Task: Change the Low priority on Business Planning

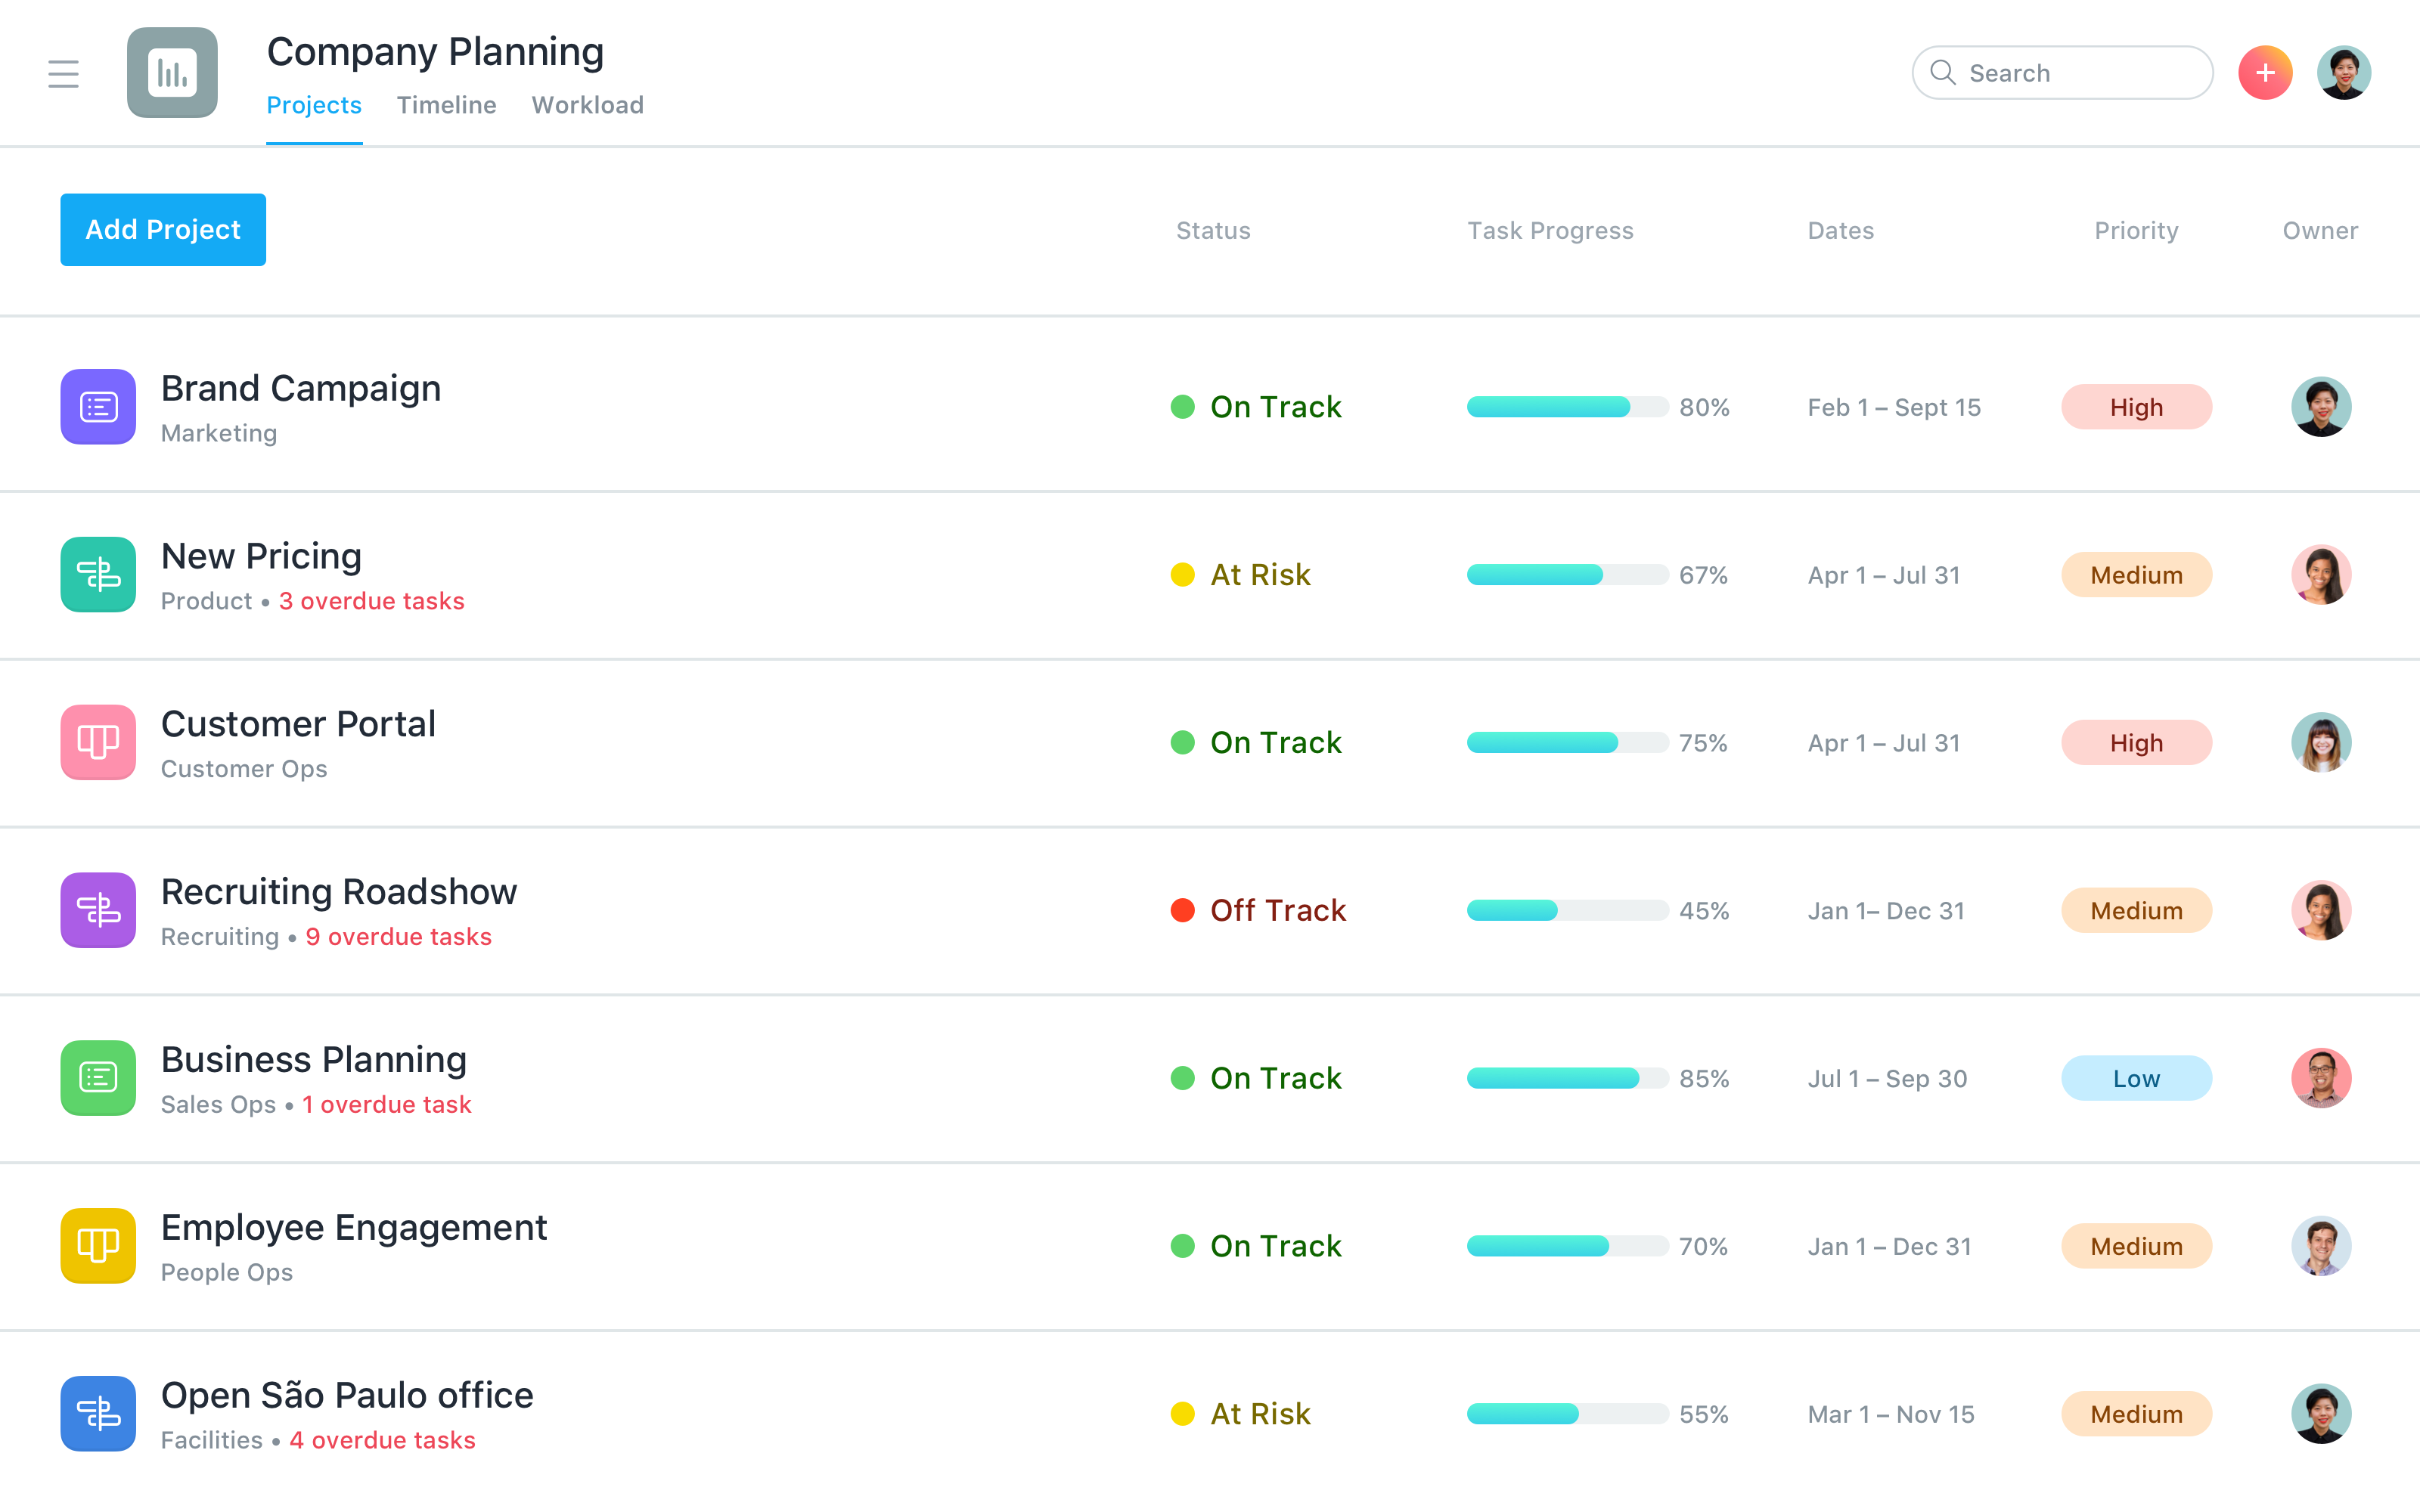Action: click(x=2136, y=1078)
